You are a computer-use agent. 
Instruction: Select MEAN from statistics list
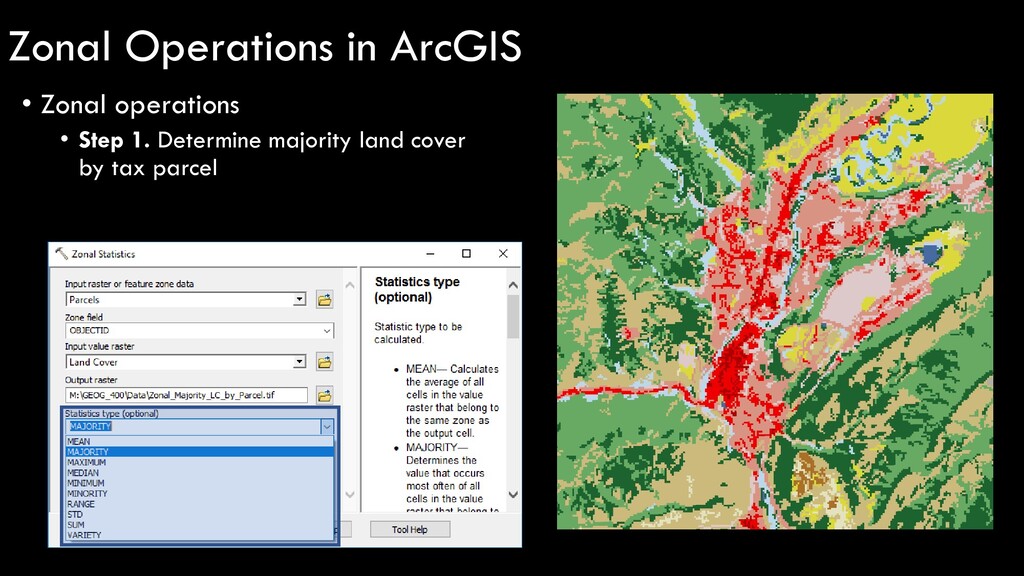(x=199, y=441)
